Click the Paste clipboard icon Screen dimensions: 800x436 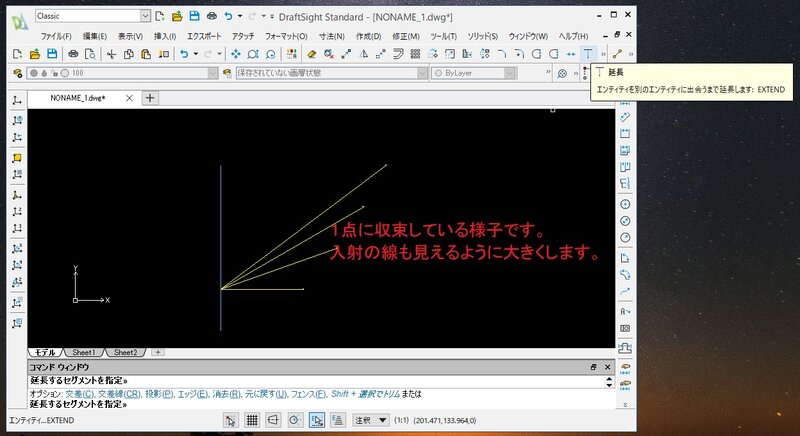coord(146,54)
